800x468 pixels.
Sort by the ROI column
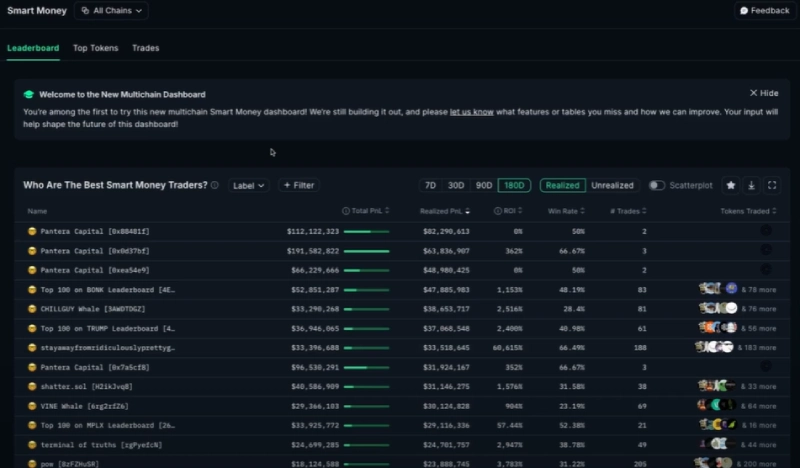coord(512,211)
